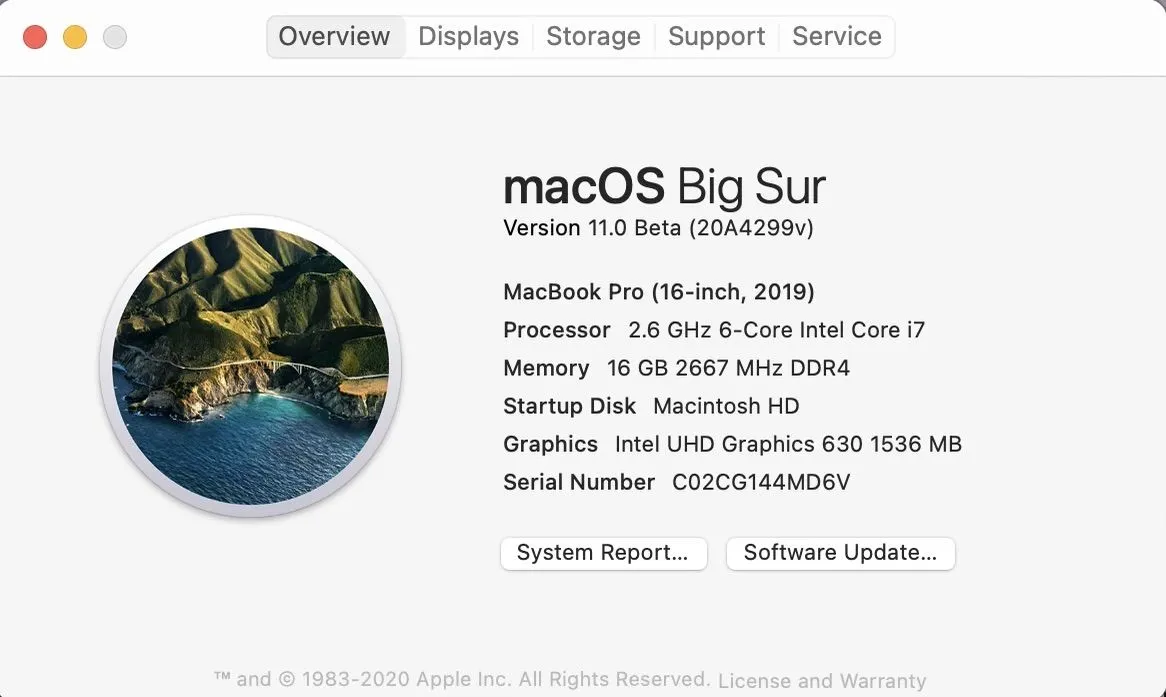Click the Macintosh HD startup disk value
The width and height of the screenshot is (1166, 697).
[726, 406]
